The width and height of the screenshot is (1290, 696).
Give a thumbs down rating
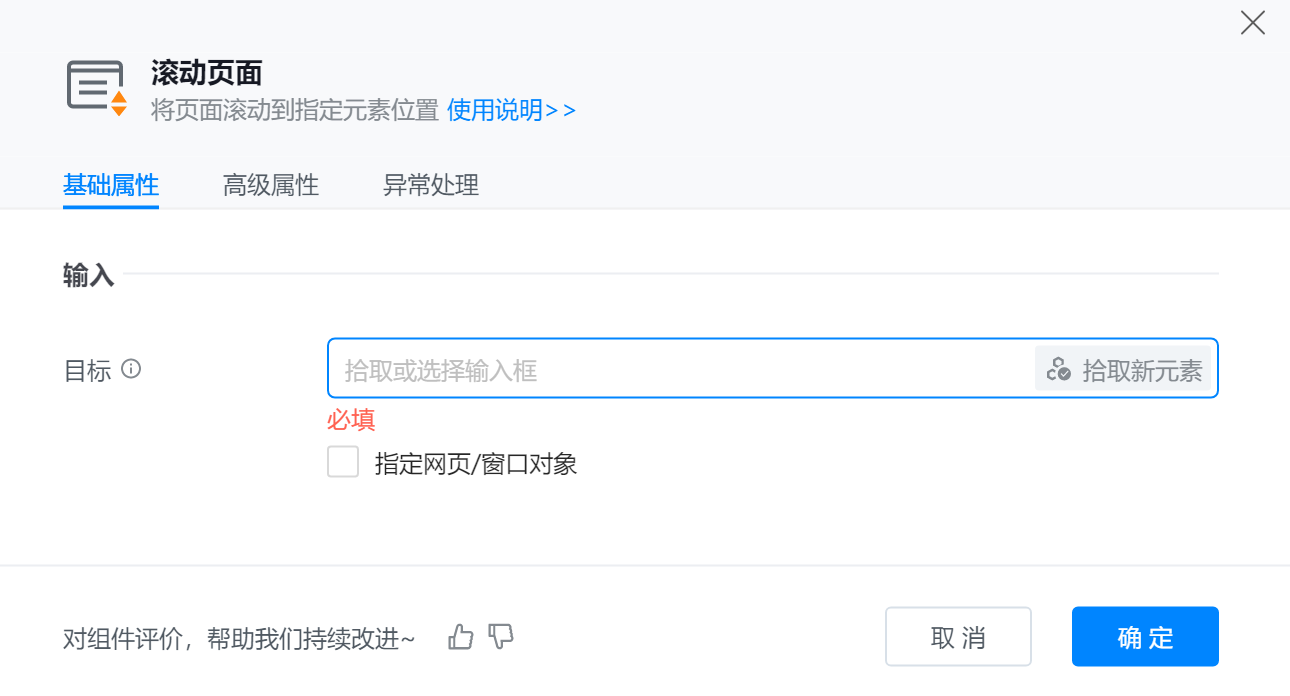pos(501,636)
